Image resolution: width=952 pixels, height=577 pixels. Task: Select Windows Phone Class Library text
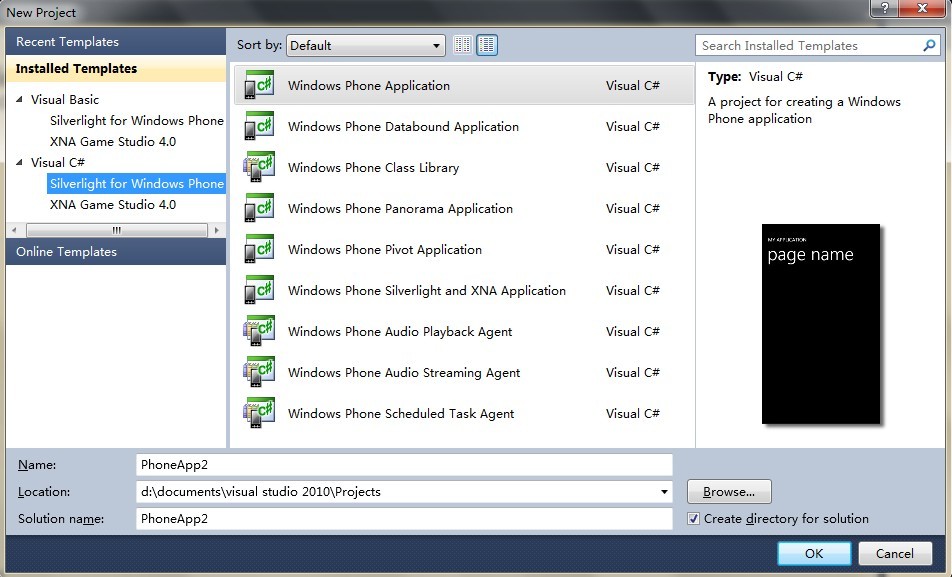pos(373,168)
